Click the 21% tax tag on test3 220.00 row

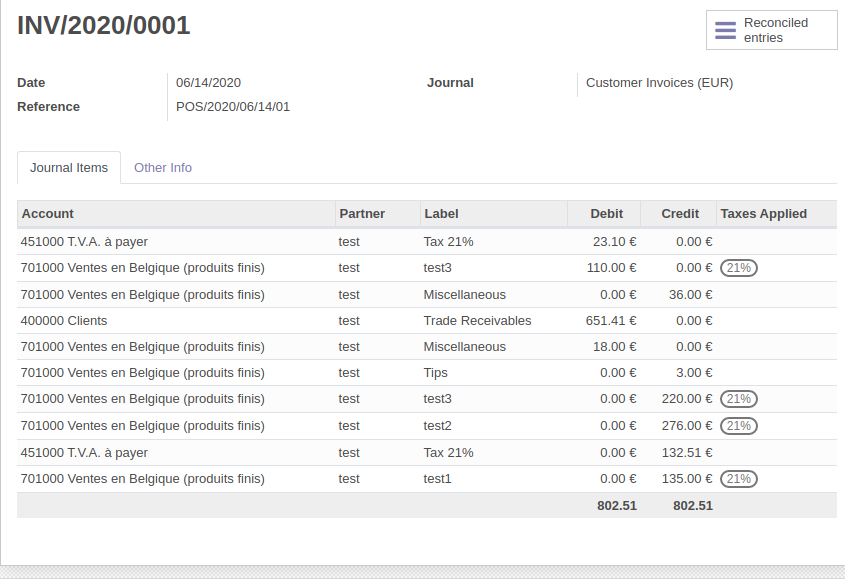point(739,399)
